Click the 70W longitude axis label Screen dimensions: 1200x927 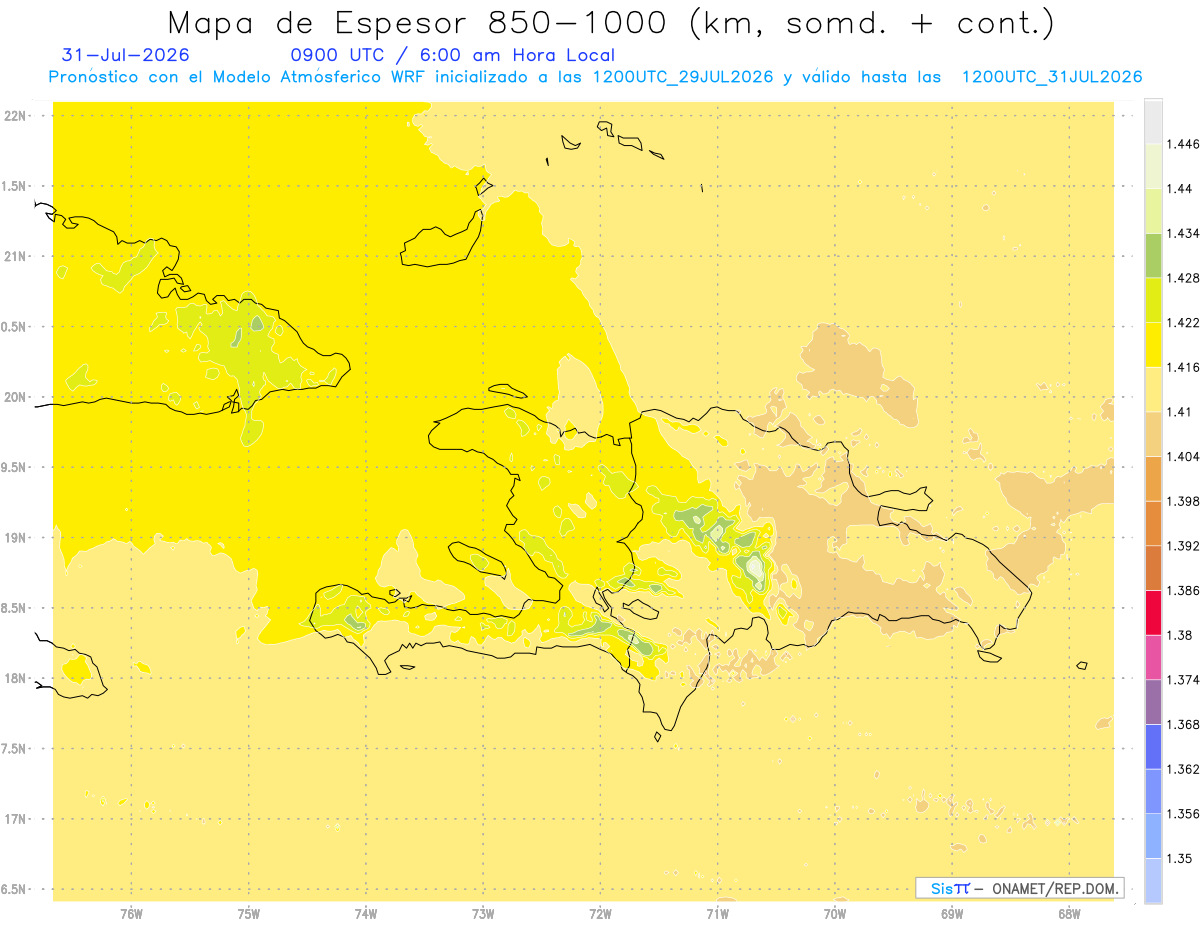[x=835, y=913]
